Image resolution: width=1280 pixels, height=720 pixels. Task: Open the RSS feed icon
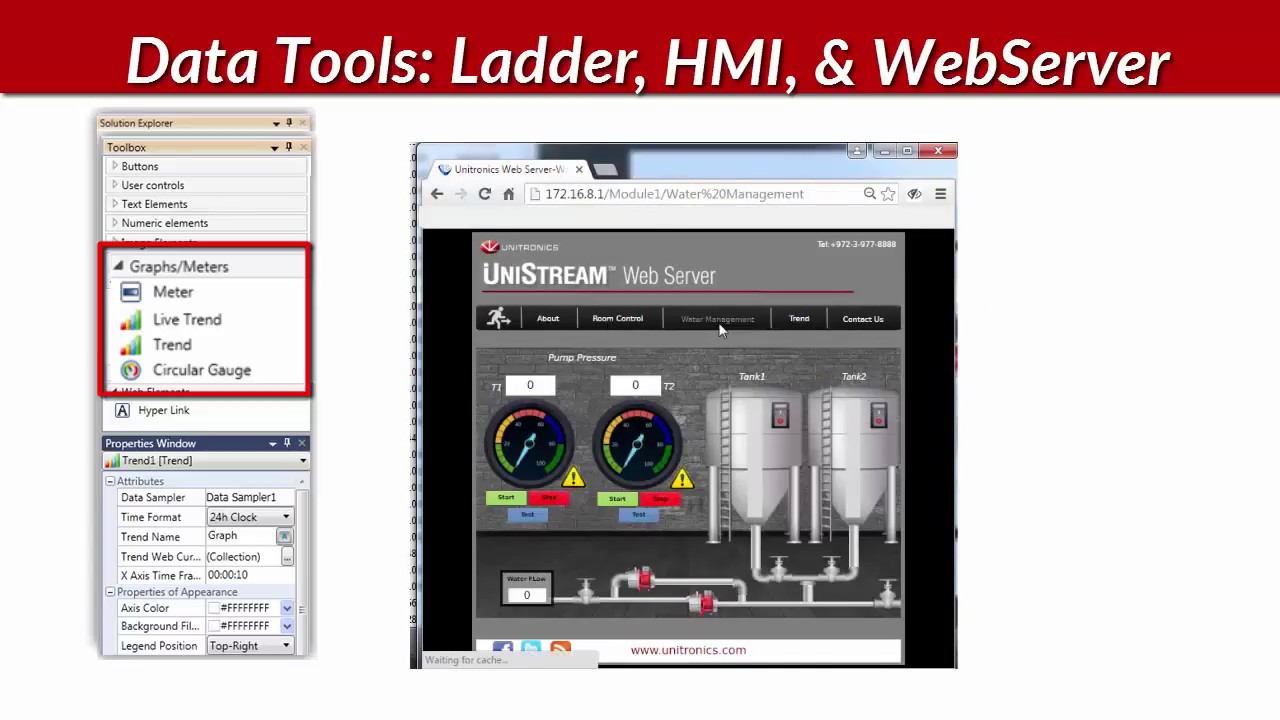[560, 650]
